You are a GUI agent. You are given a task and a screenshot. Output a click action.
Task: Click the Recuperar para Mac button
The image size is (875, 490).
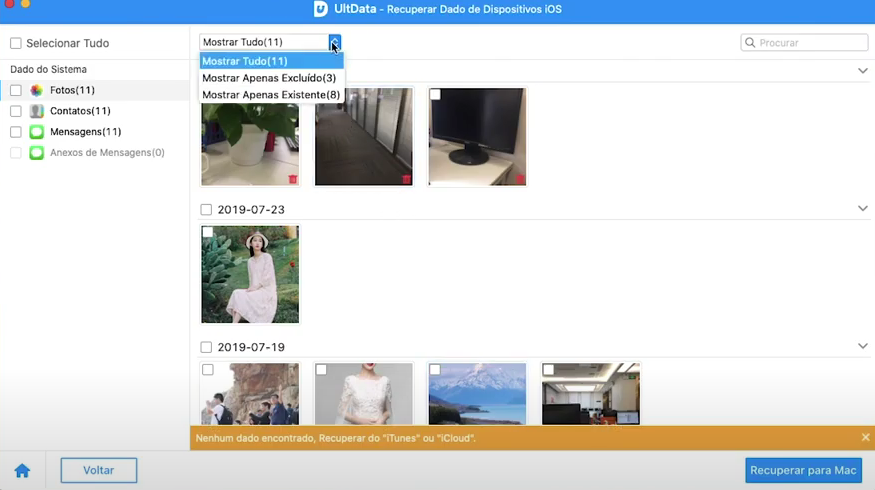click(x=803, y=470)
